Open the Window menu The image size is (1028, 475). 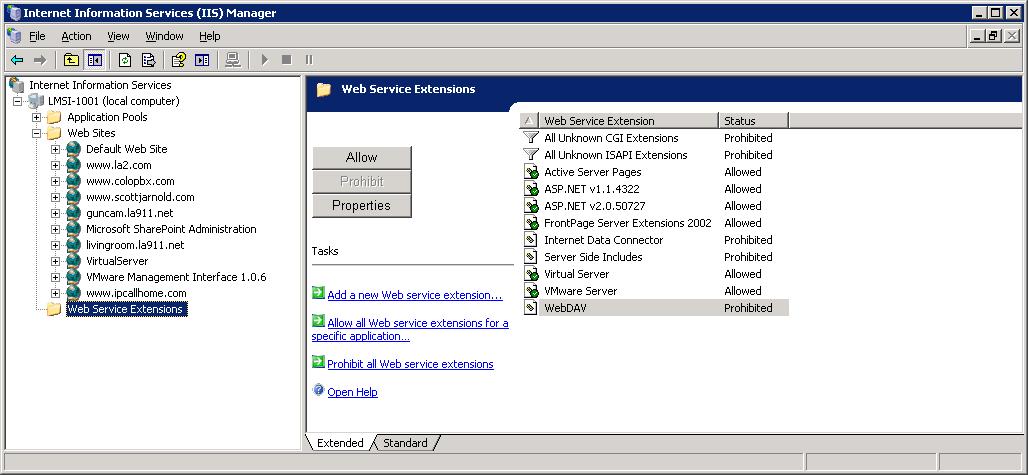point(165,36)
